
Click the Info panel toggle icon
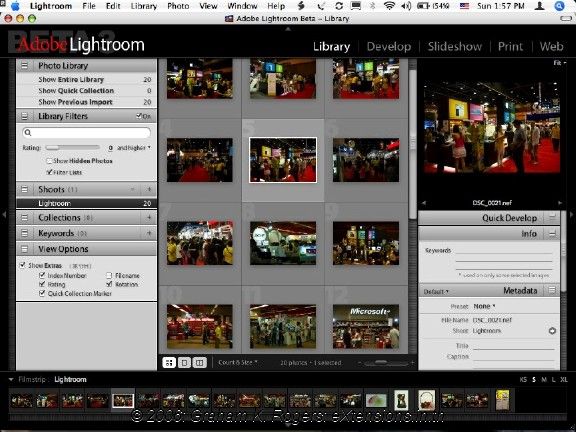click(552, 234)
